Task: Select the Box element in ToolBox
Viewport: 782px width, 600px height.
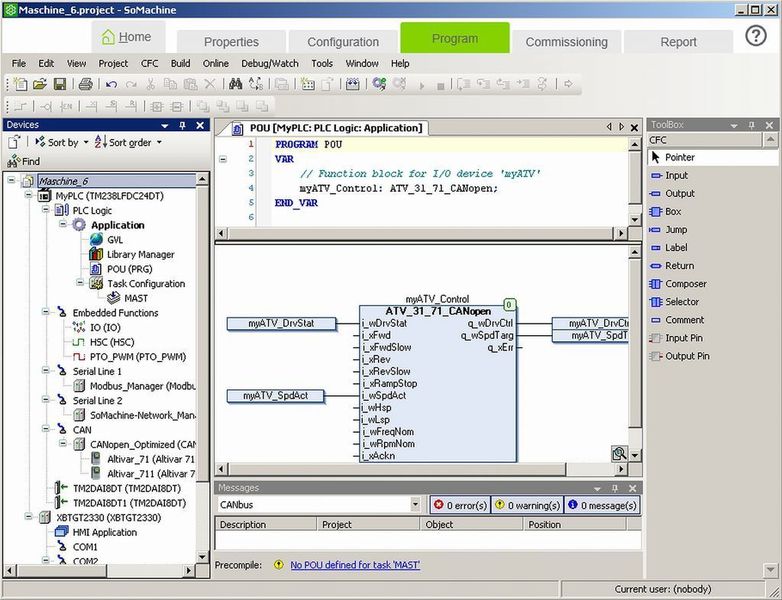Action: 666,211
